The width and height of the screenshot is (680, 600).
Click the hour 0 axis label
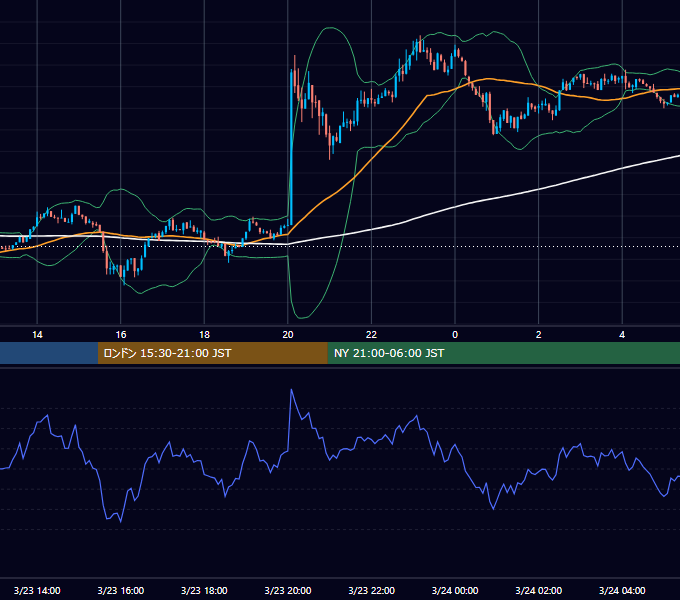(455, 335)
